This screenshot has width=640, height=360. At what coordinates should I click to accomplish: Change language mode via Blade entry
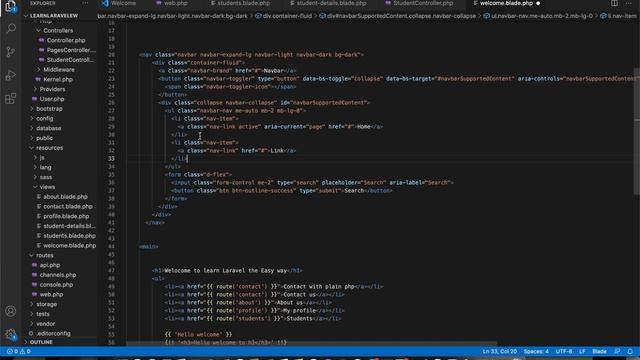pyautogui.click(x=599, y=351)
